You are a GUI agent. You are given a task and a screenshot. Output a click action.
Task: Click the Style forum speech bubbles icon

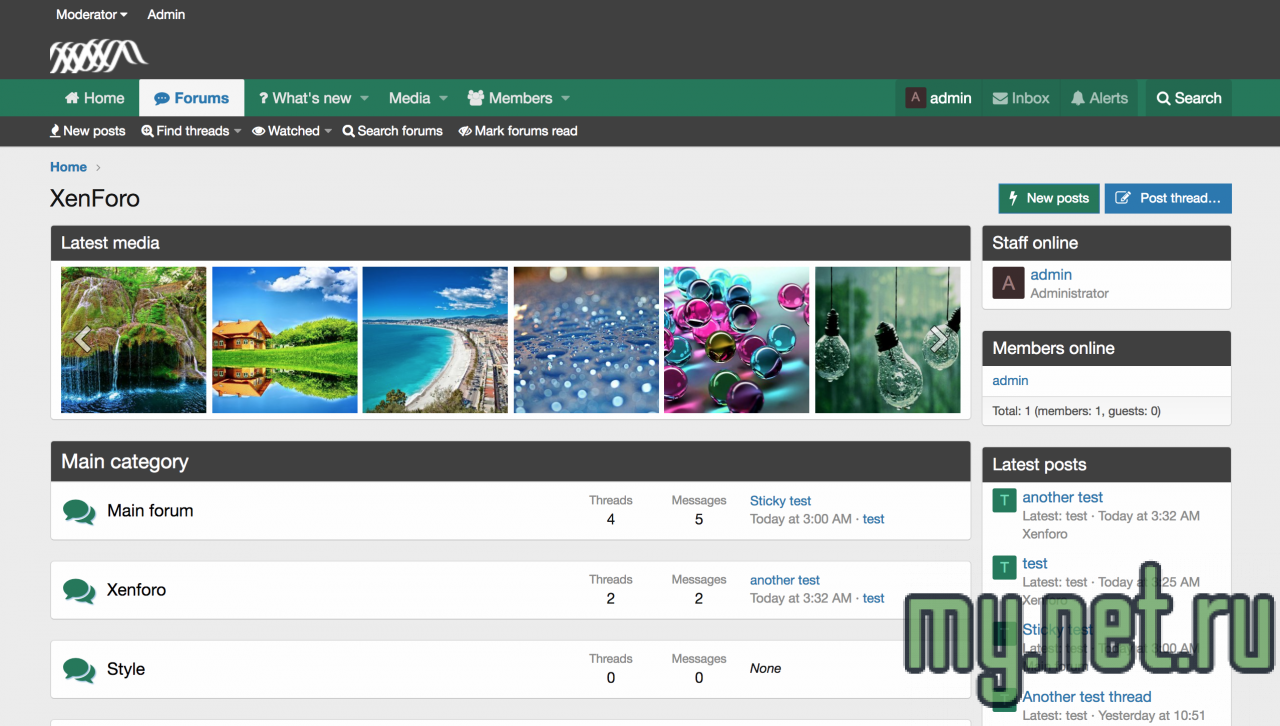tap(79, 669)
